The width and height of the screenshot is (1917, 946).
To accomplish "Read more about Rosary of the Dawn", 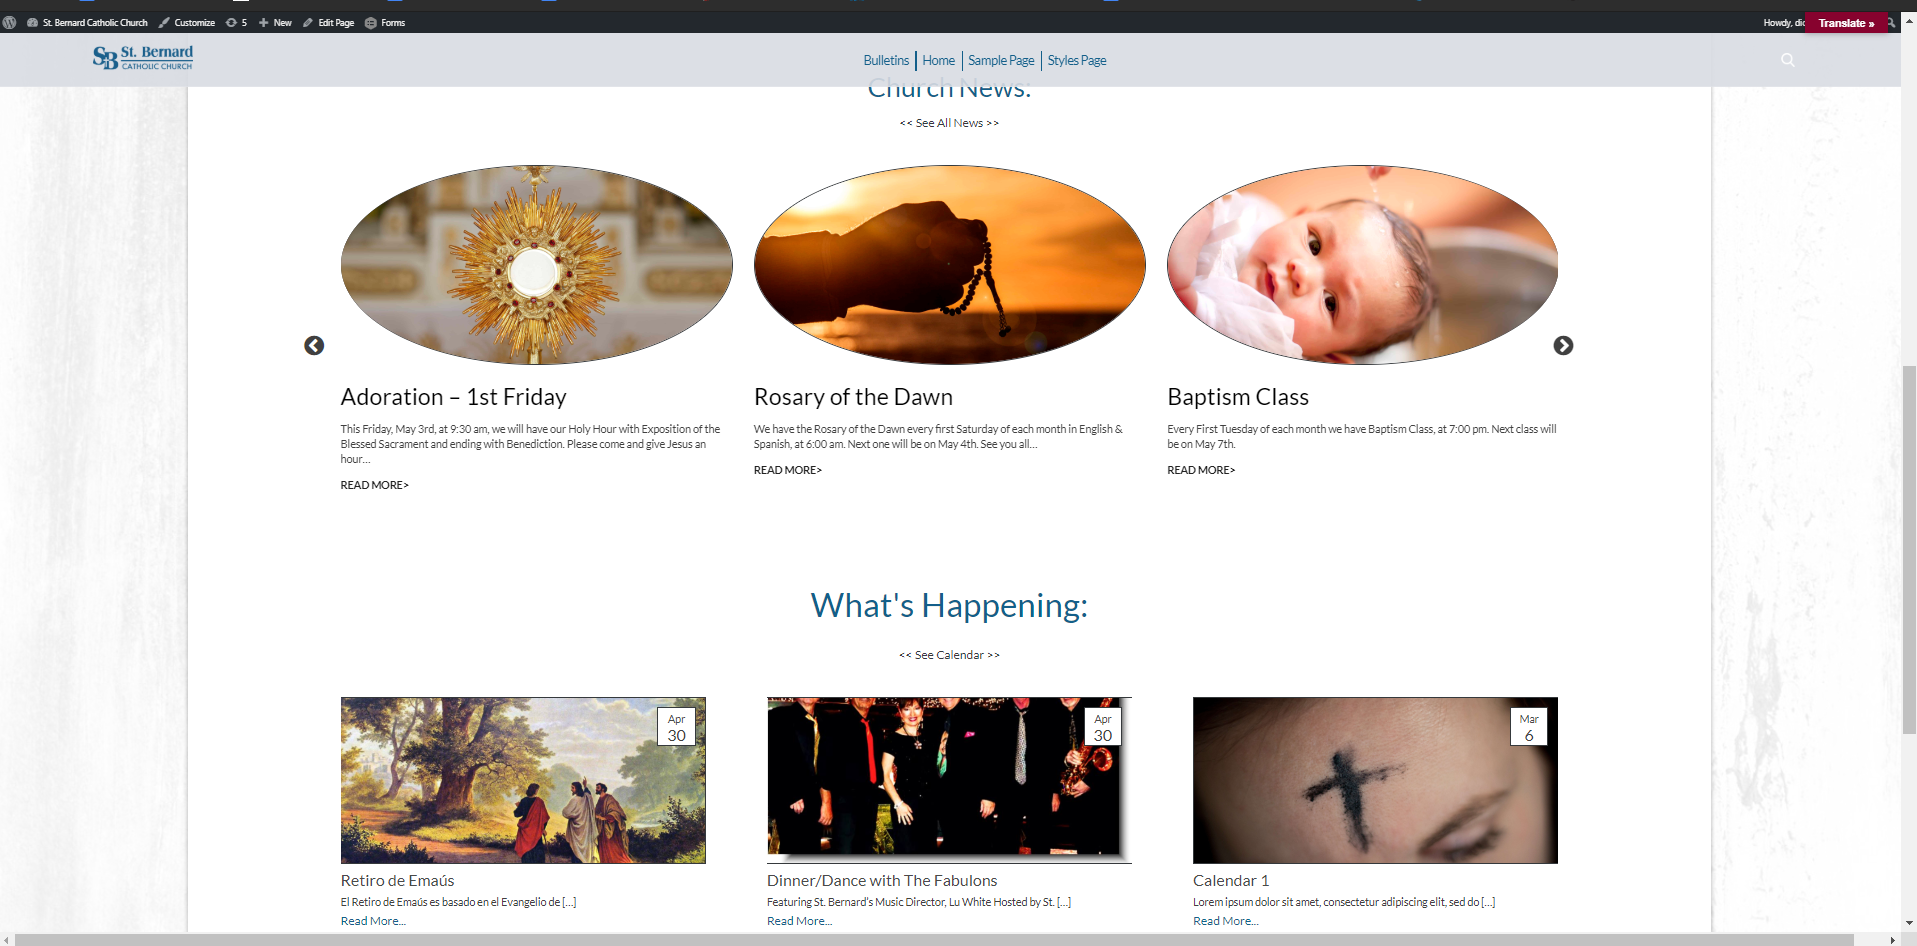I will (787, 470).
